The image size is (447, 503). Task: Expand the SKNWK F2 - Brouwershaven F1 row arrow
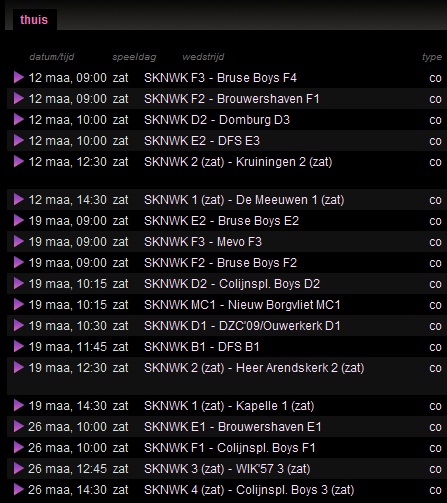[x=19, y=99]
